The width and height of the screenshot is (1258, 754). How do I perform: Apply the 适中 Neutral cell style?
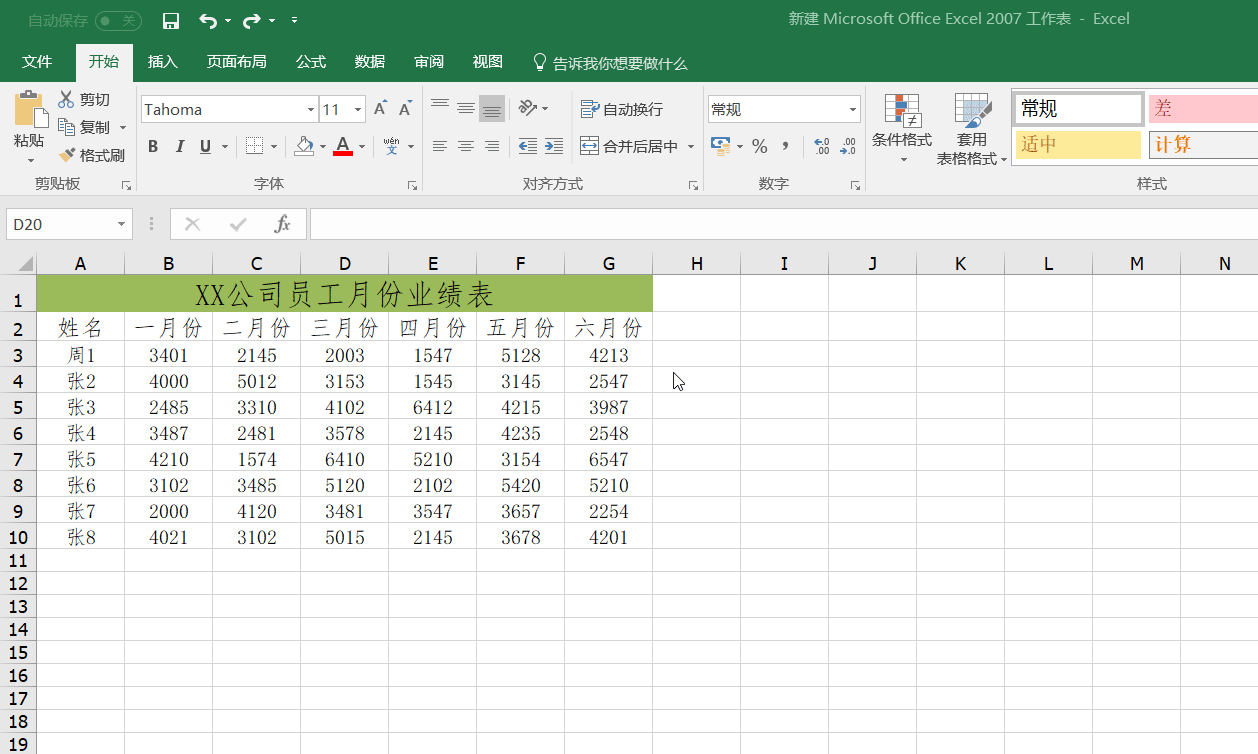(x=1078, y=144)
